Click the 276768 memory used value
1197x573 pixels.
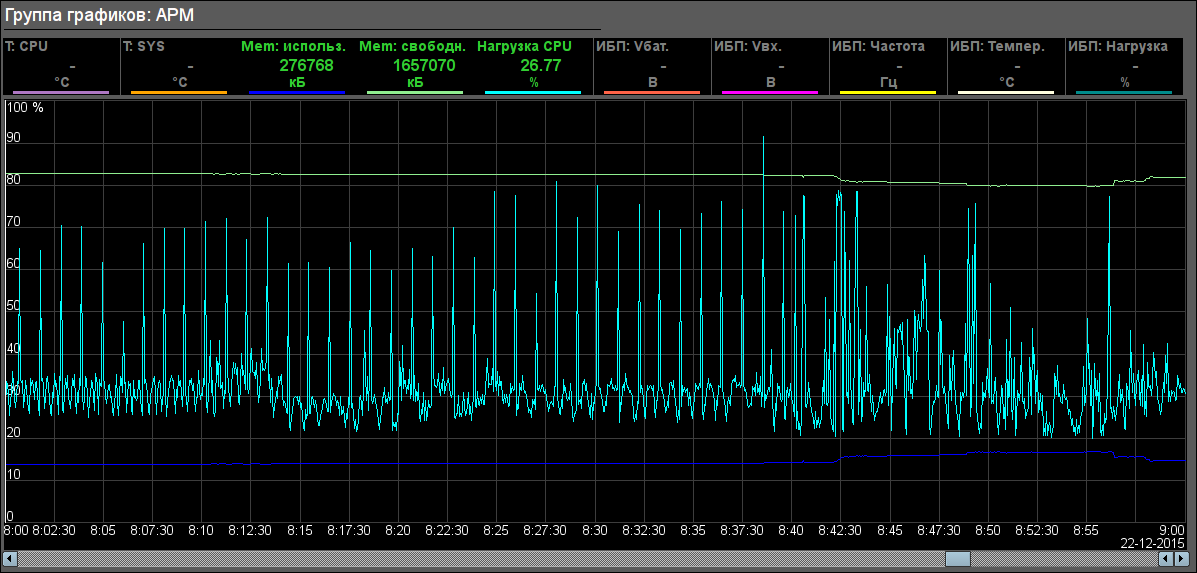[x=306, y=66]
